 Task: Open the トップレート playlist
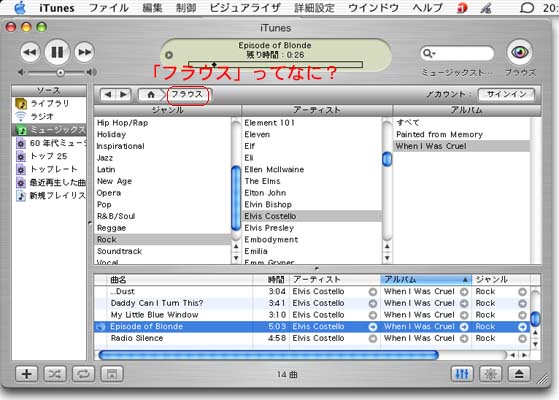pyautogui.click(x=49, y=169)
